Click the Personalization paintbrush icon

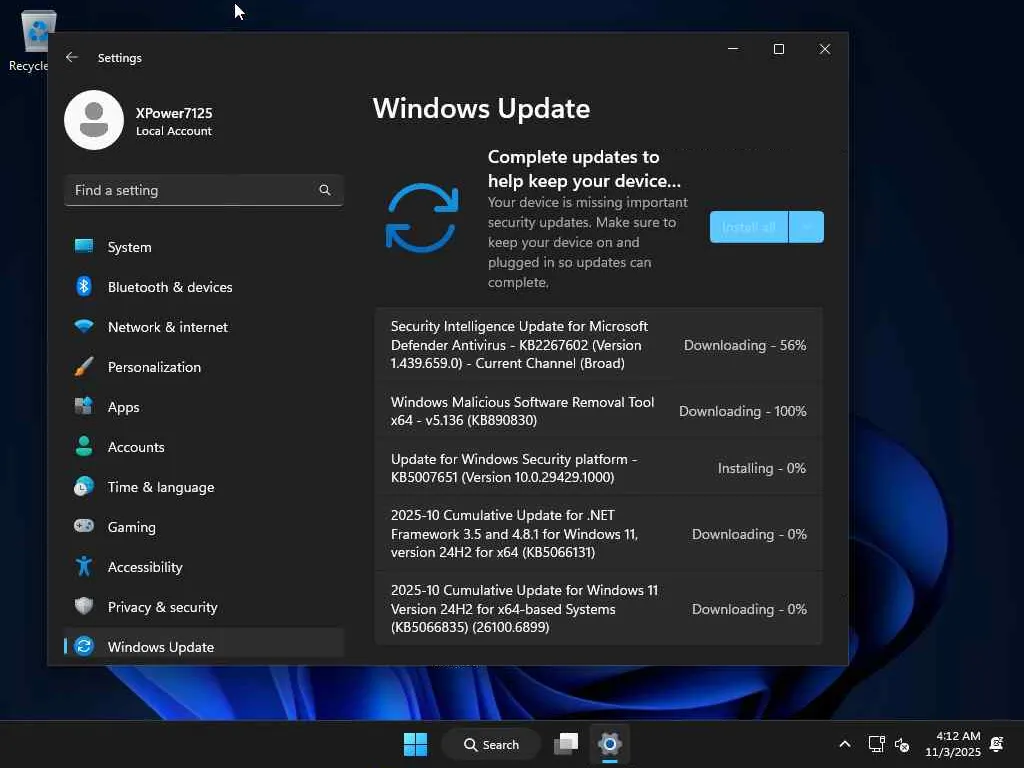[x=84, y=366]
